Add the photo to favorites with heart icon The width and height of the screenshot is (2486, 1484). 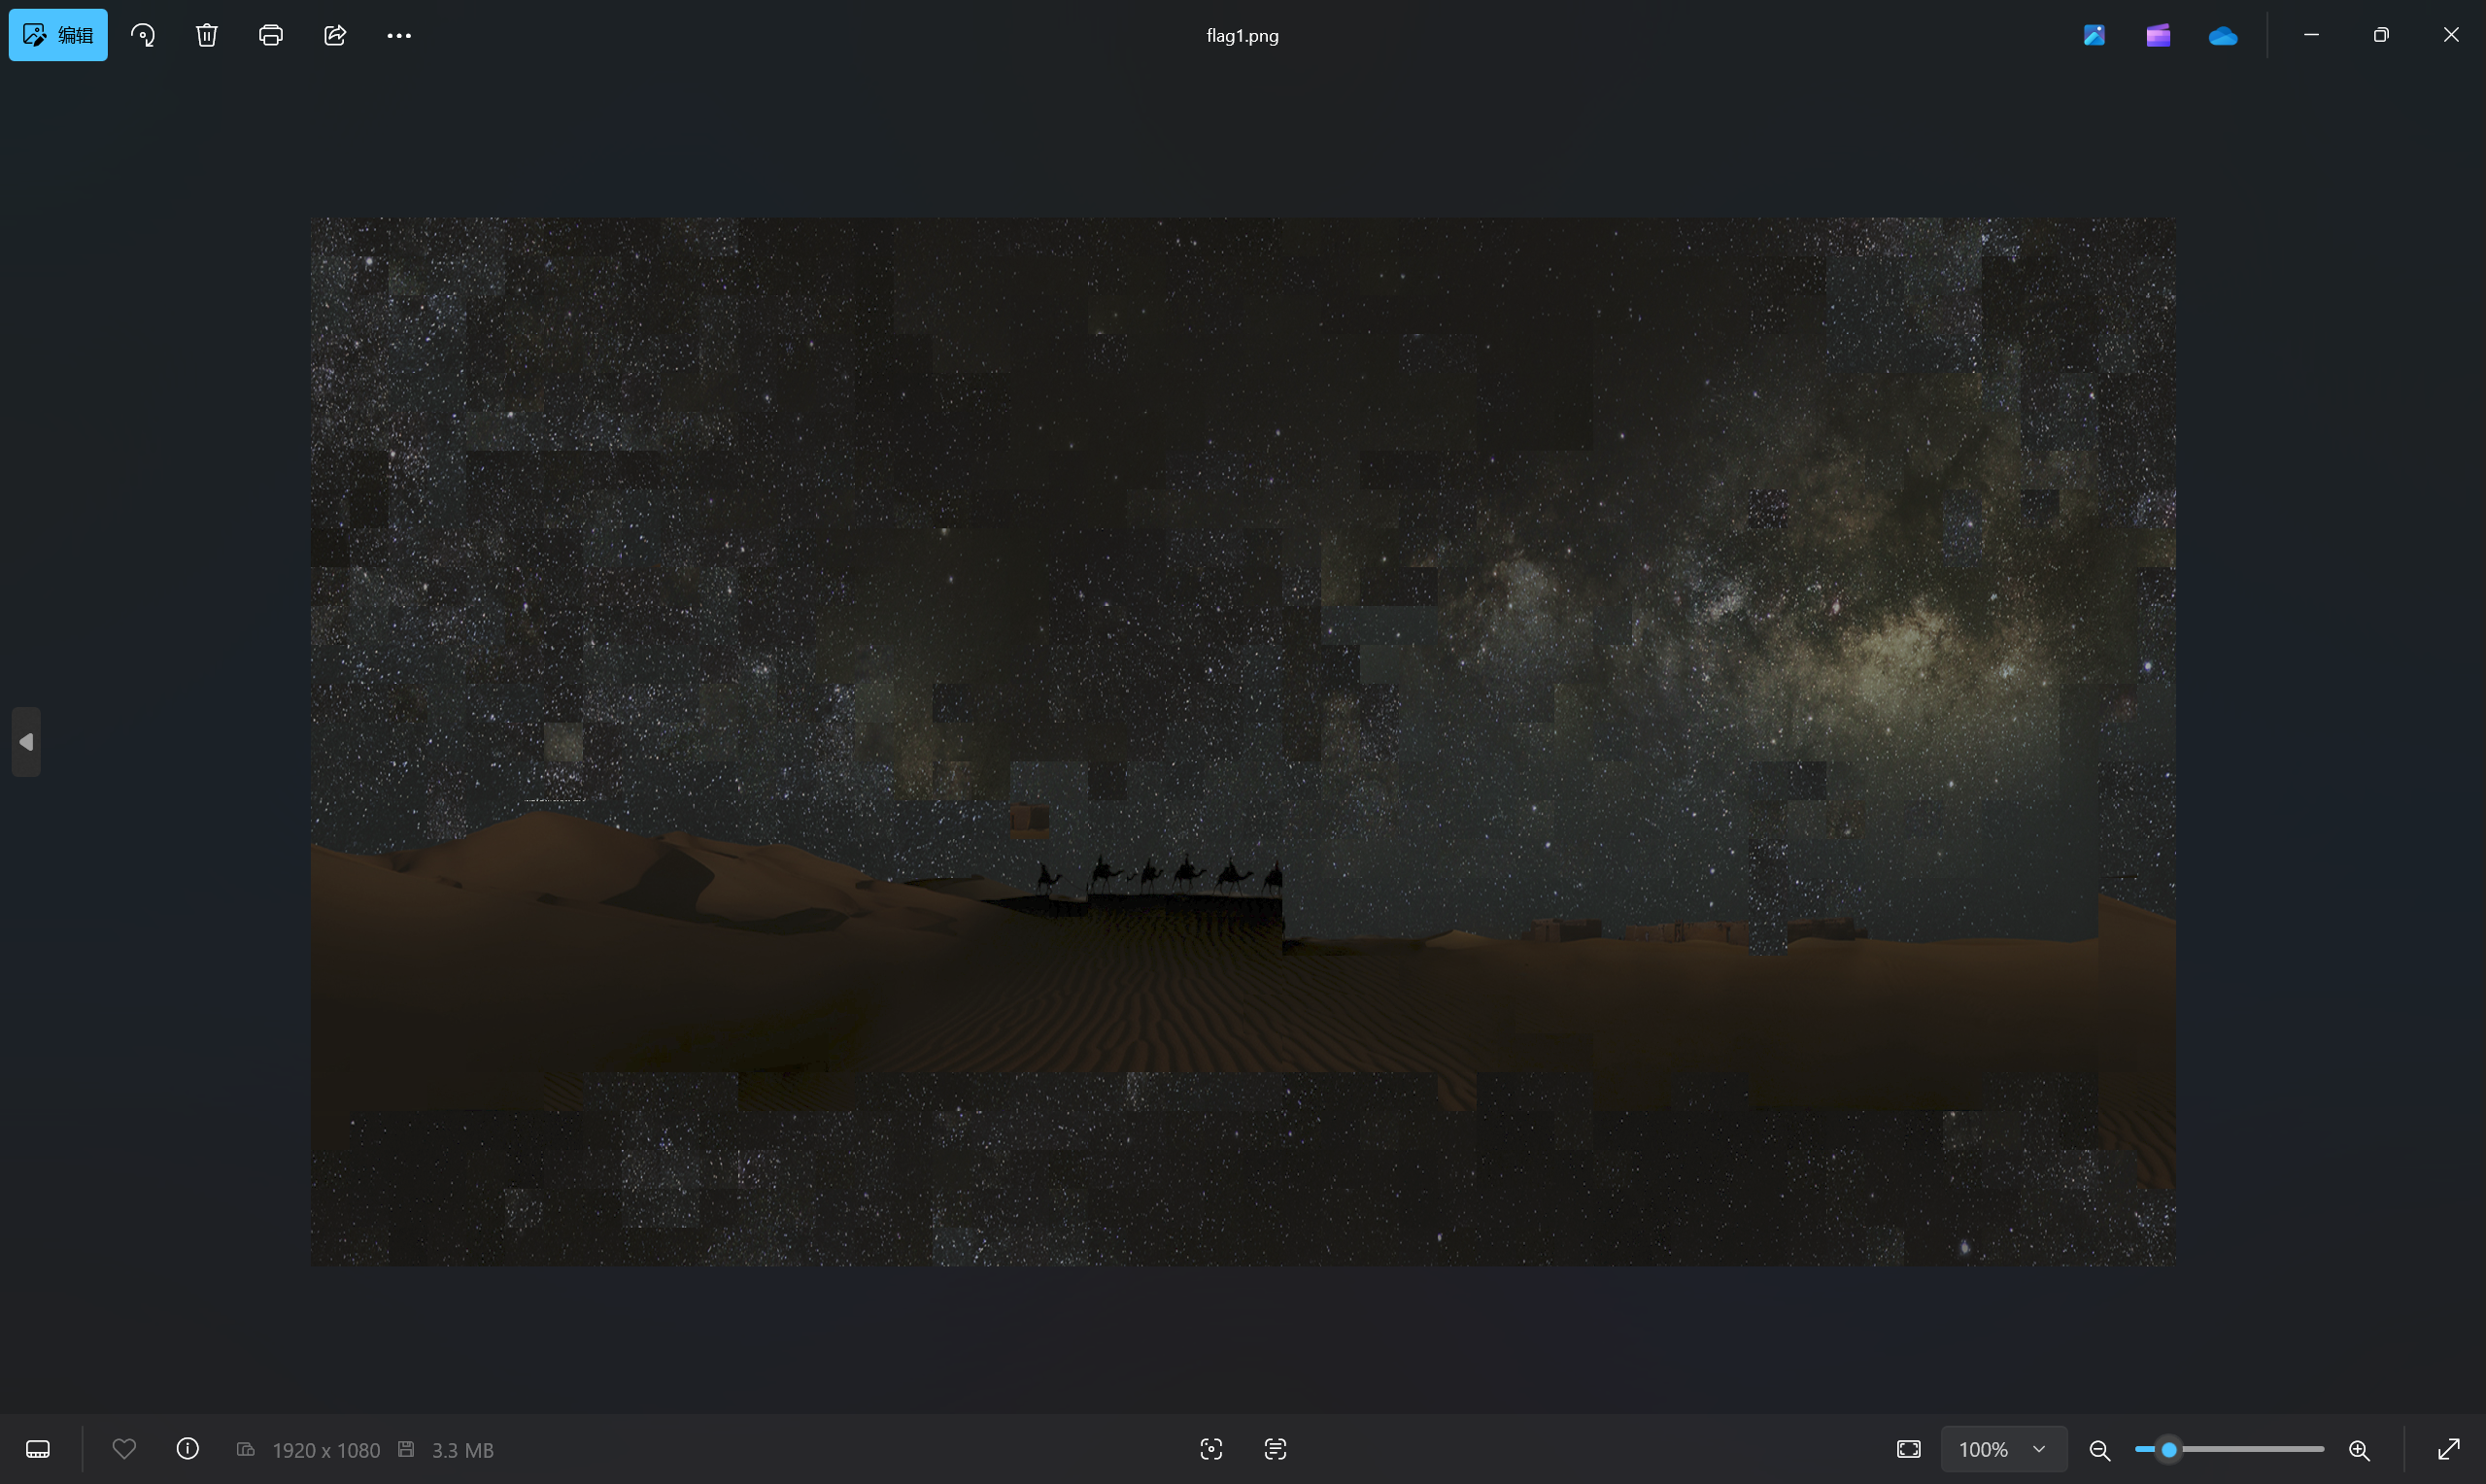click(x=124, y=1449)
